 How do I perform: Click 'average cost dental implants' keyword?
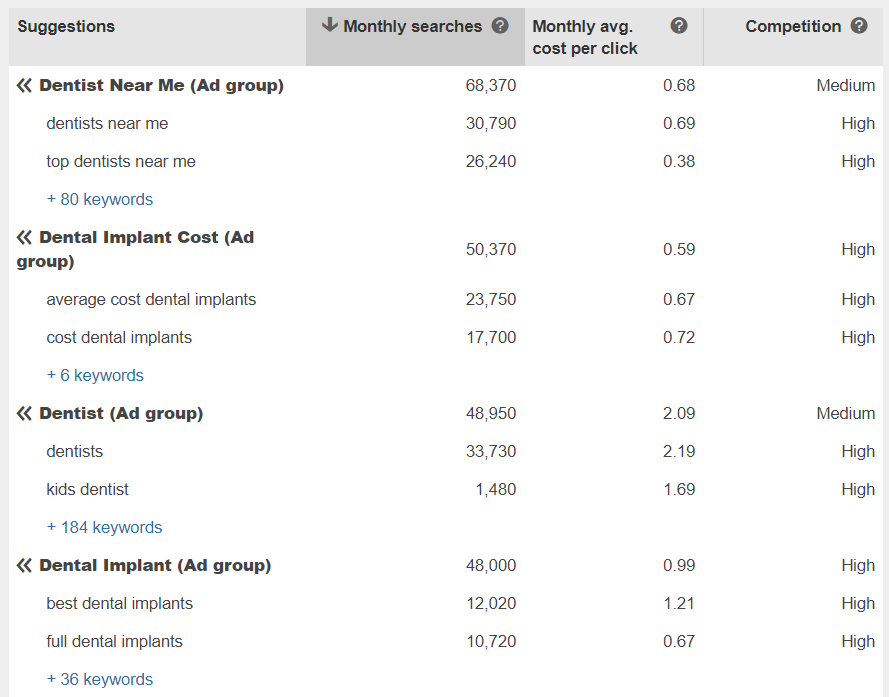[151, 300]
